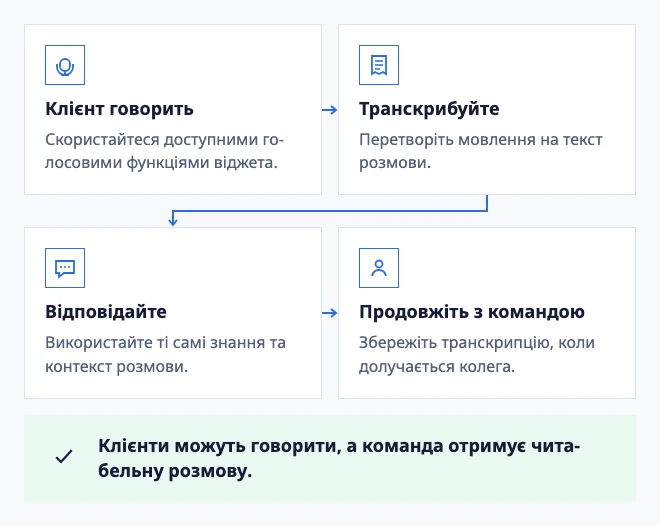Click text Збережіть транскрипцію, коли долучається колега
660x526 pixels.
click(477, 354)
